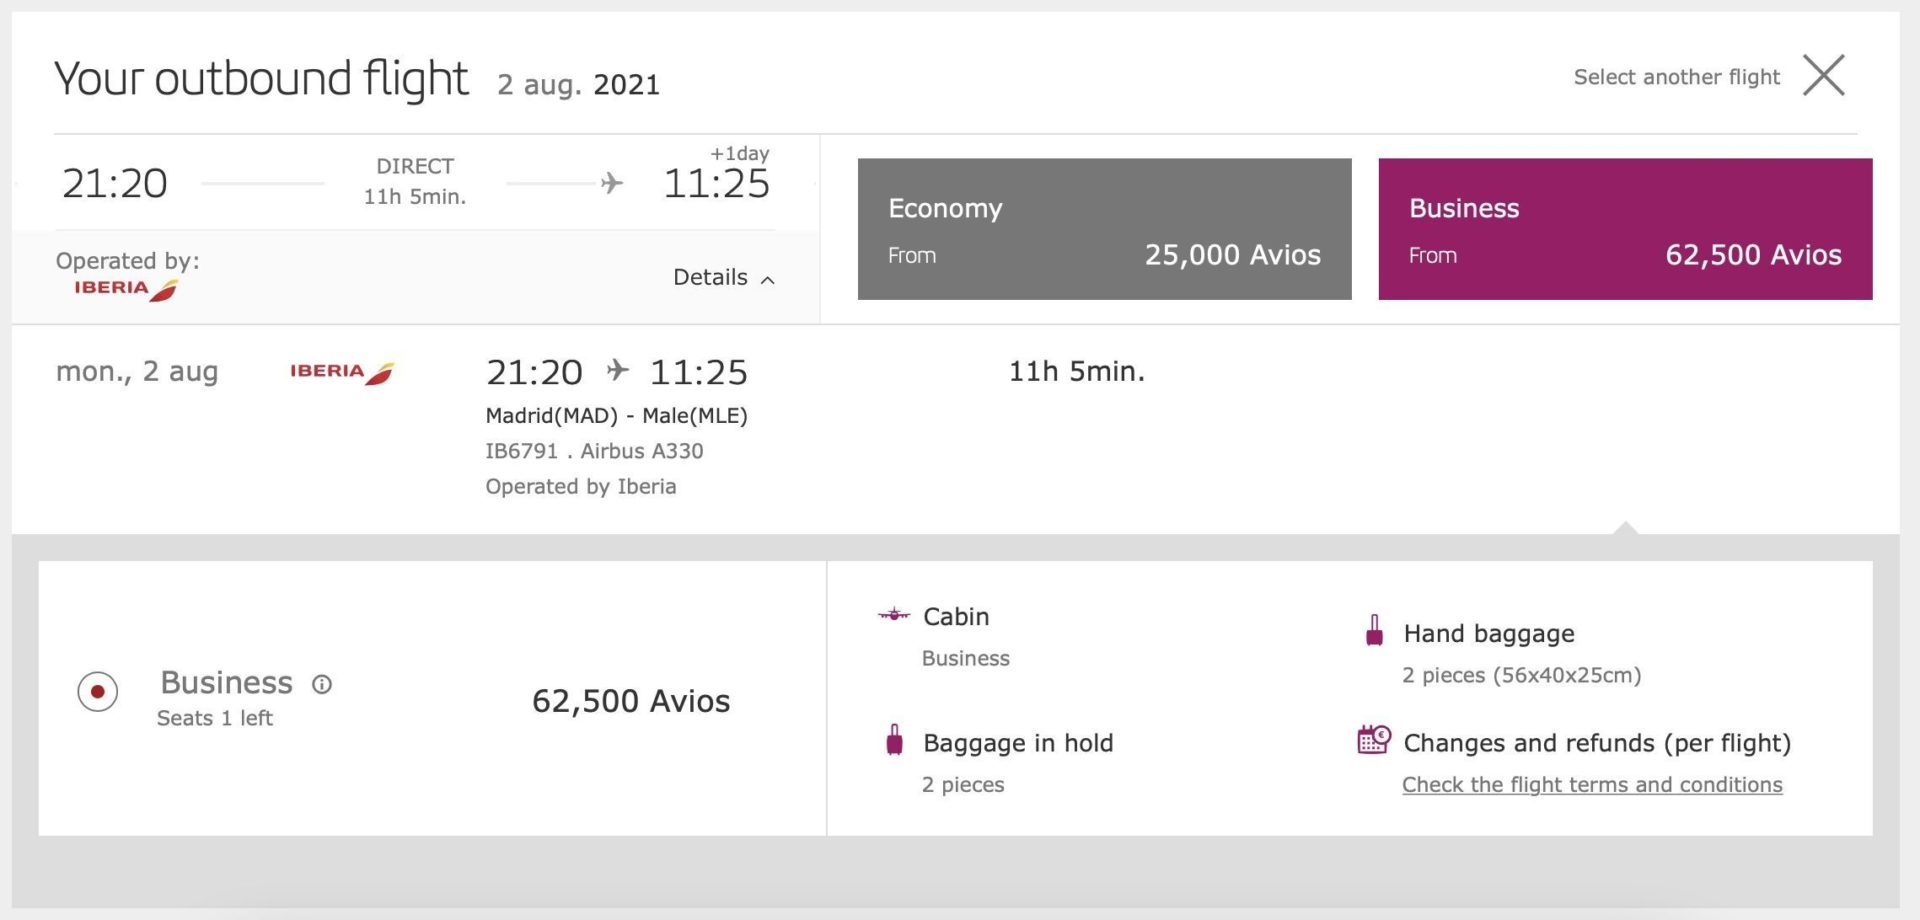Select the Business fare radio button
1920x920 pixels.
[98, 691]
